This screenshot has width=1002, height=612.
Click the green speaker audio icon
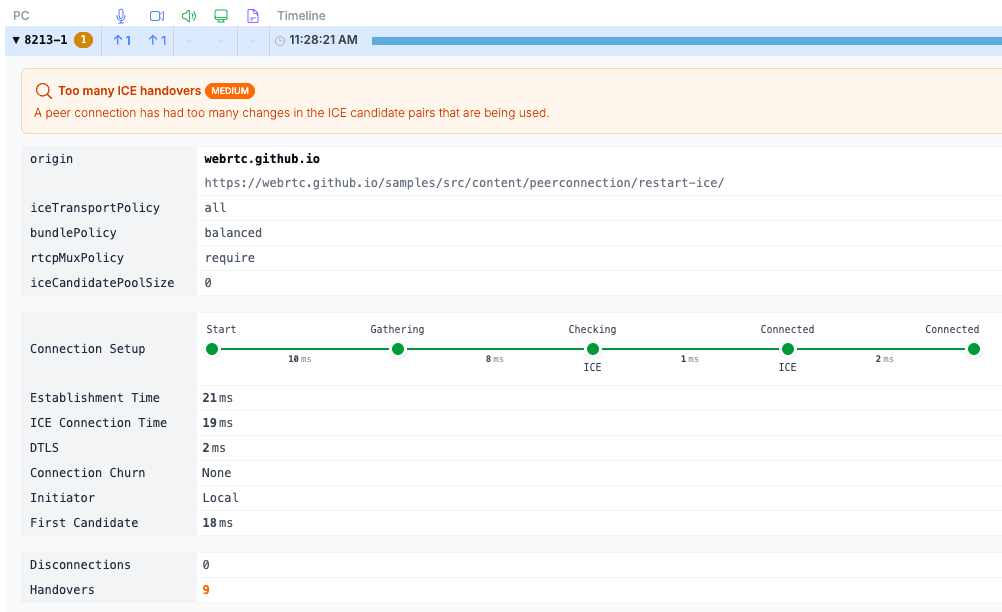(x=188, y=16)
